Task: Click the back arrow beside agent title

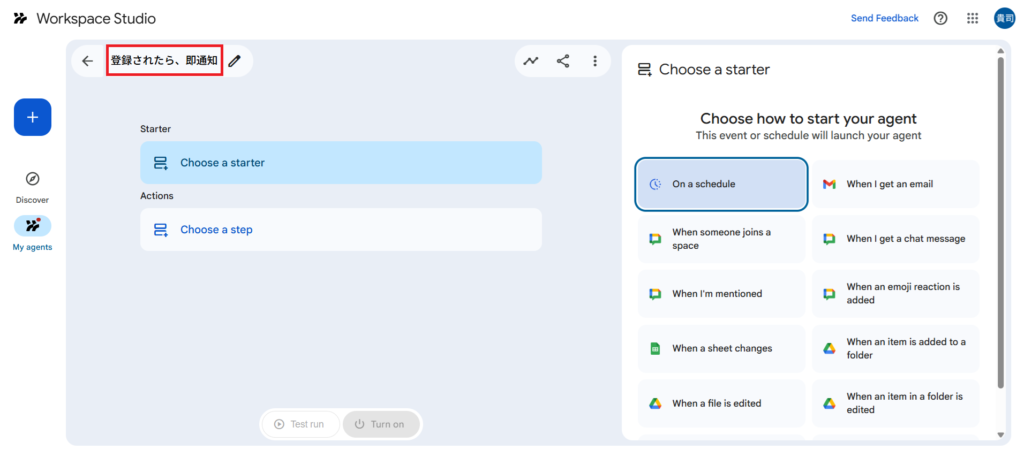Action: click(x=88, y=61)
